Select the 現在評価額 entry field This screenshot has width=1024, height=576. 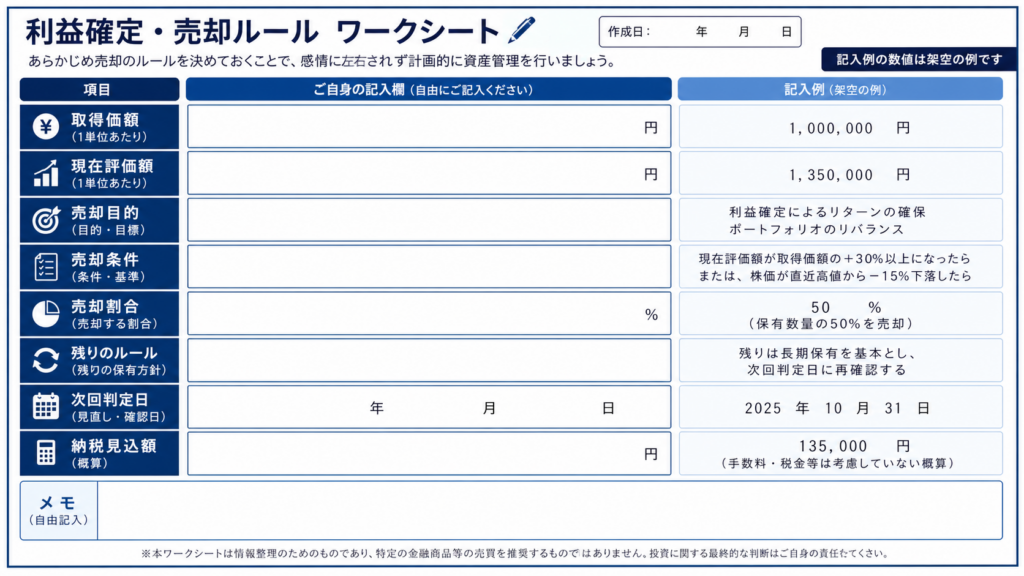tap(429, 174)
